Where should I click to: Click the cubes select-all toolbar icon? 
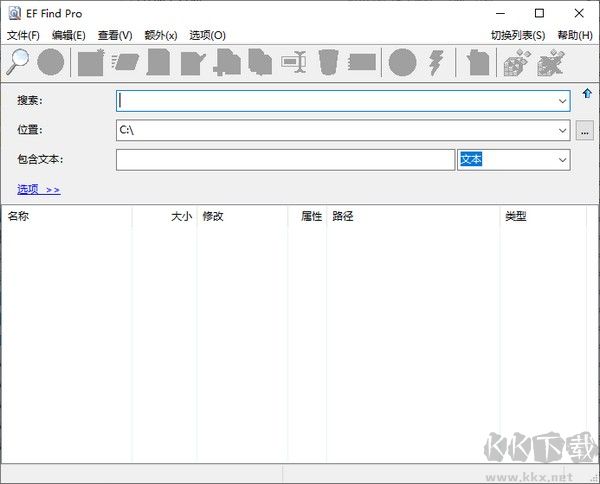click(517, 62)
